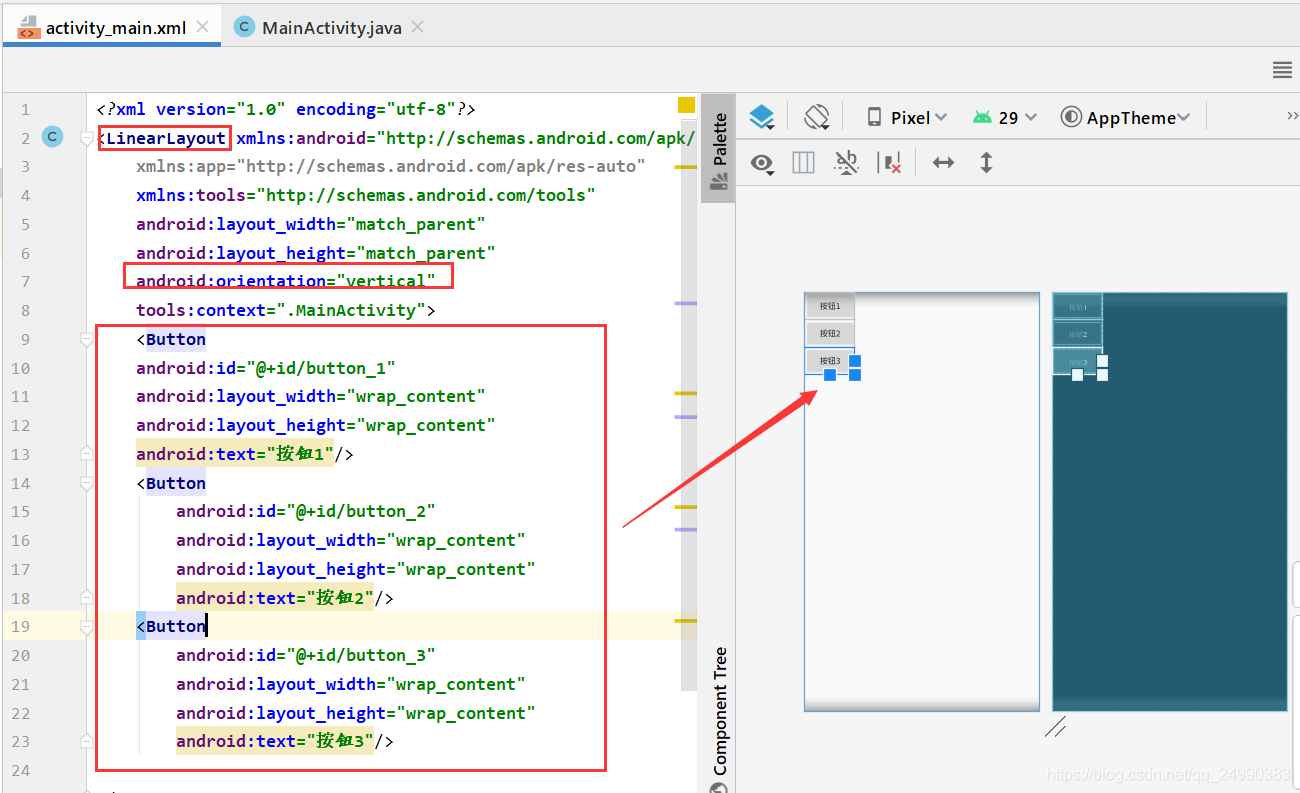The image size is (1300, 793).
Task: Click the orientation rotate icon
Action: 817,118
